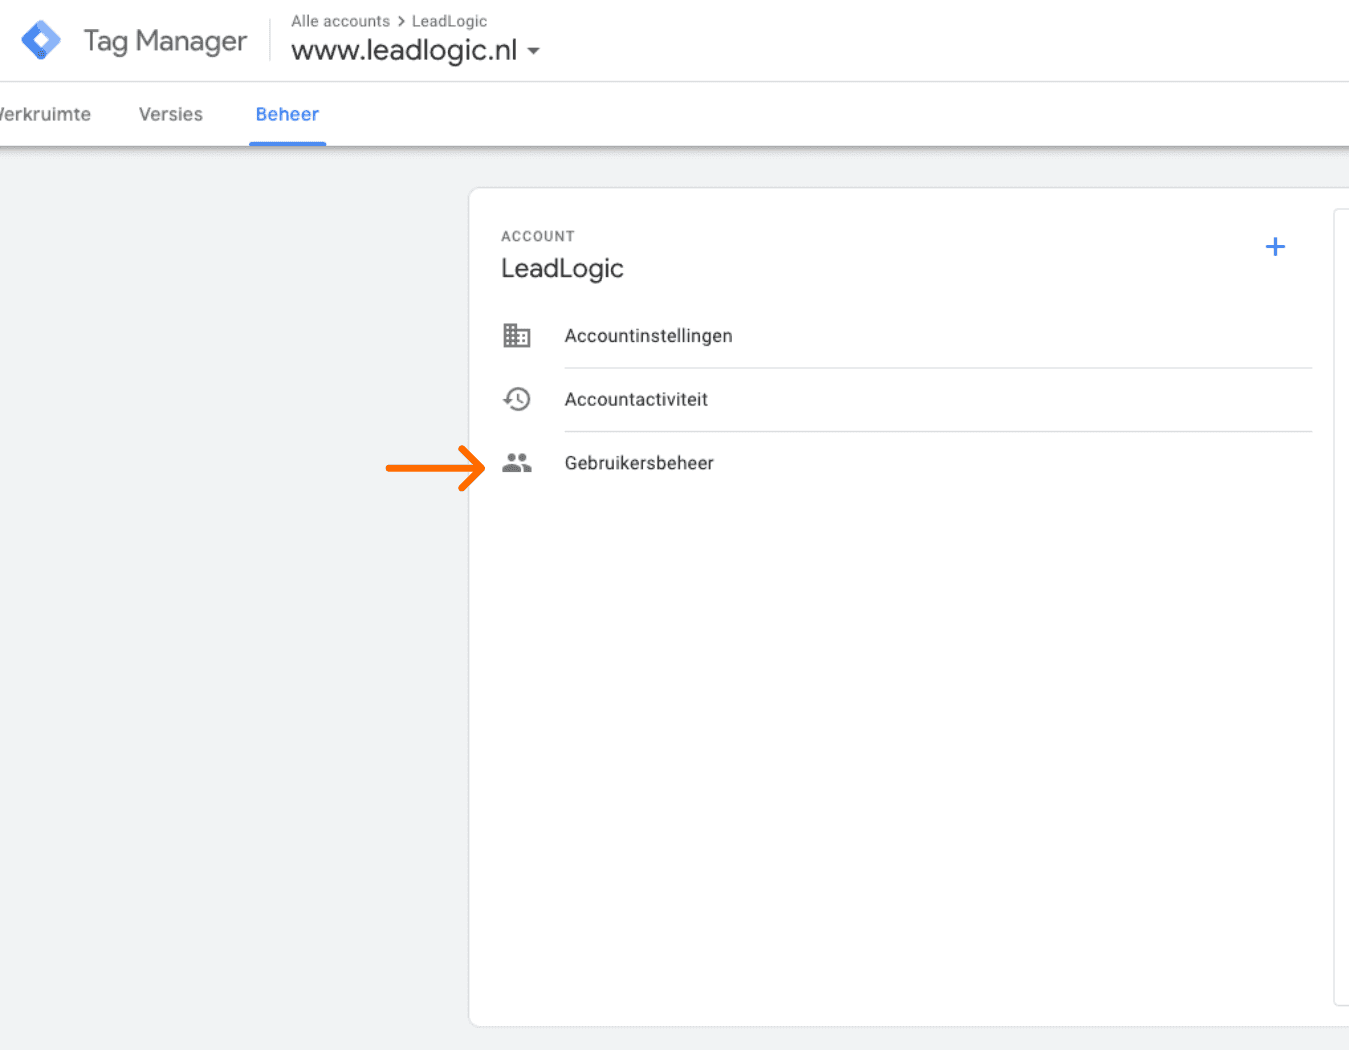Select the Beheer tab

pyautogui.click(x=287, y=114)
